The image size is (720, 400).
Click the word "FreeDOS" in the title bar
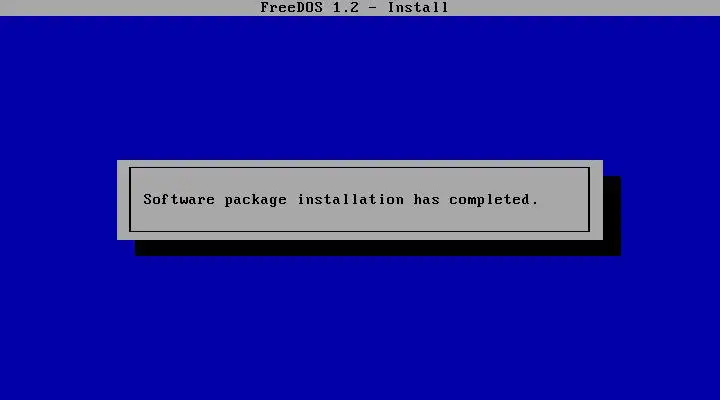click(x=292, y=7)
